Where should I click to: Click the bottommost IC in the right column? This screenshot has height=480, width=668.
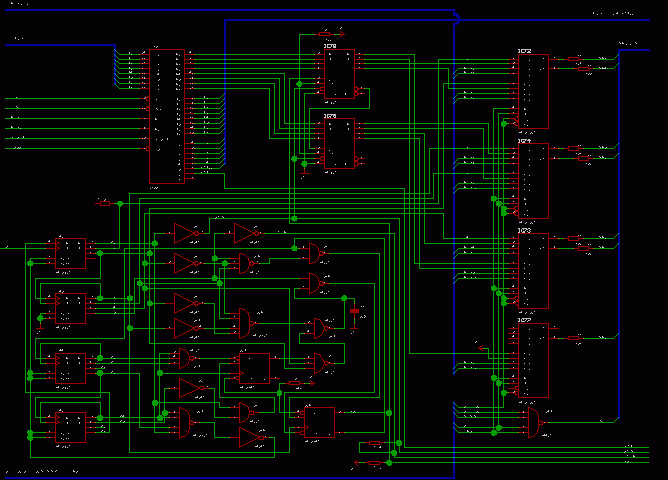click(533, 360)
